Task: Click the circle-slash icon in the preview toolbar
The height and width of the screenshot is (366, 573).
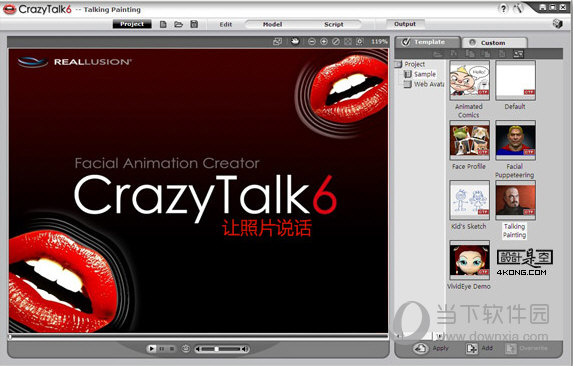Action: [335, 42]
